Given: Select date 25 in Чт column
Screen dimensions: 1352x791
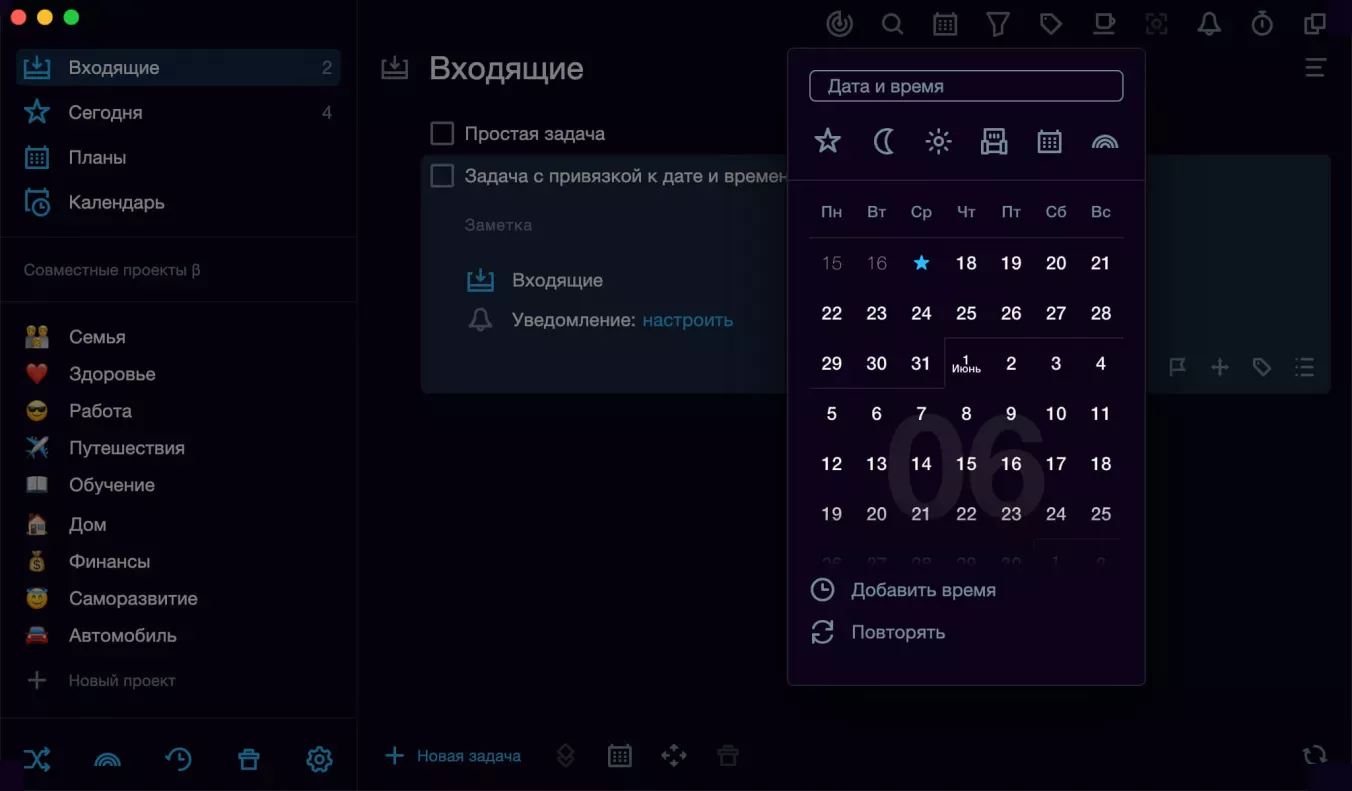Looking at the screenshot, I should click(966, 313).
